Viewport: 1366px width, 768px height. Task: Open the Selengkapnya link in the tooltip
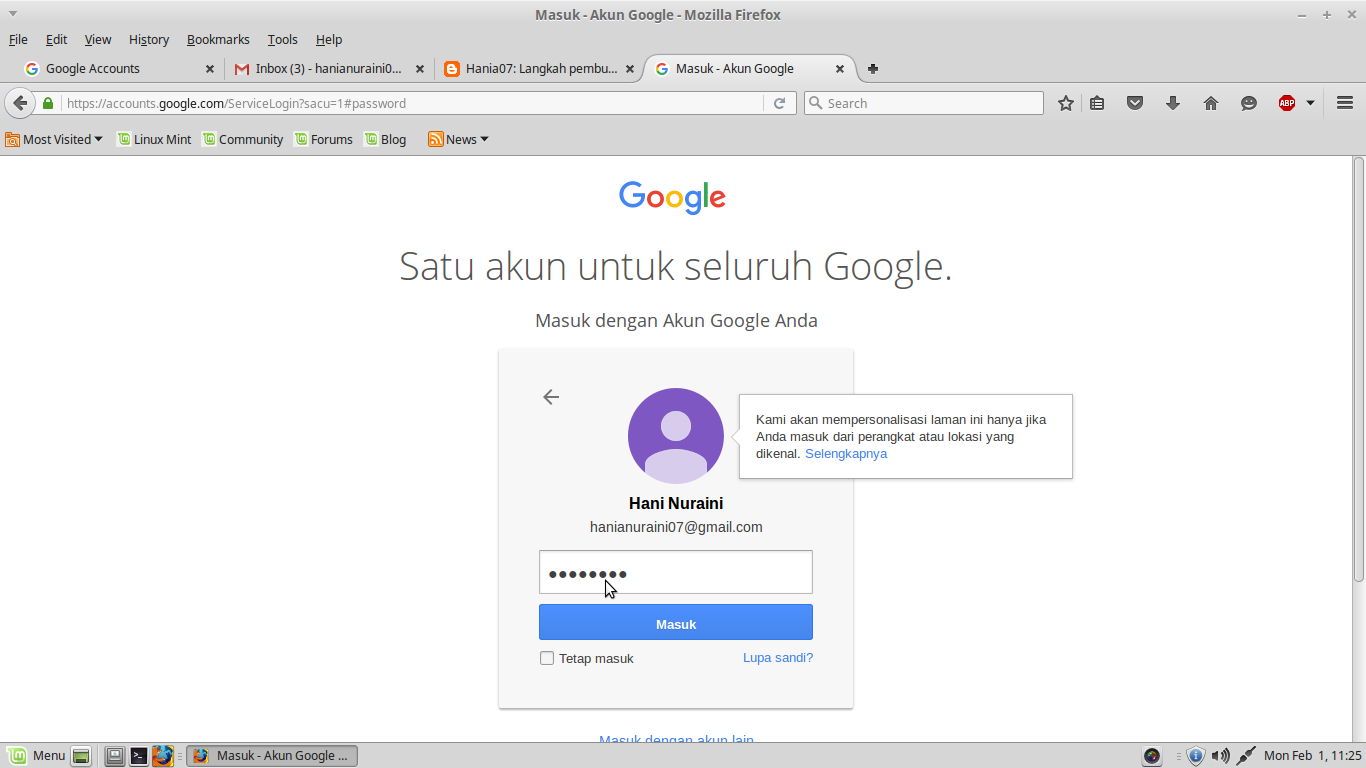tap(846, 454)
